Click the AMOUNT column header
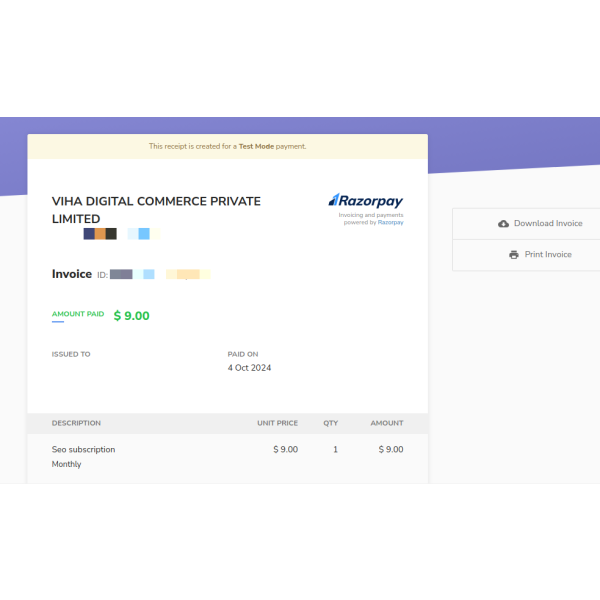 coord(387,423)
